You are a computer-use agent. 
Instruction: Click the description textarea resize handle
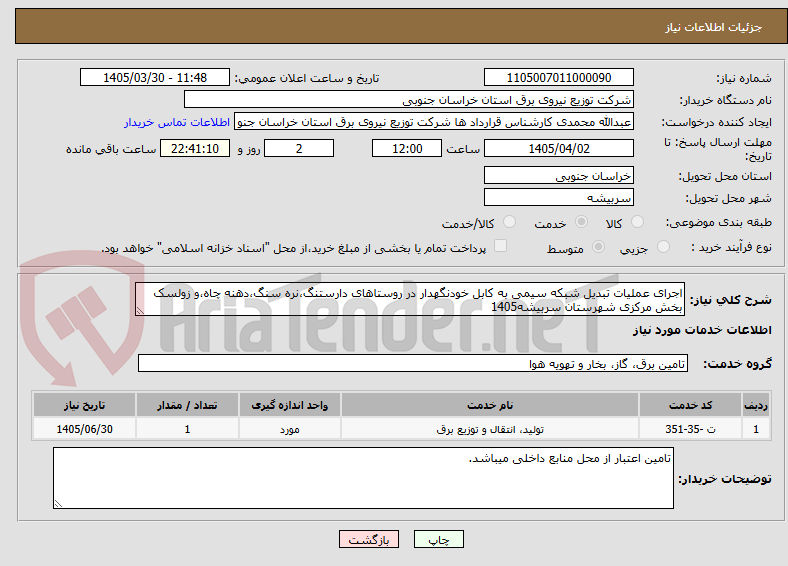pyautogui.click(x=140, y=311)
